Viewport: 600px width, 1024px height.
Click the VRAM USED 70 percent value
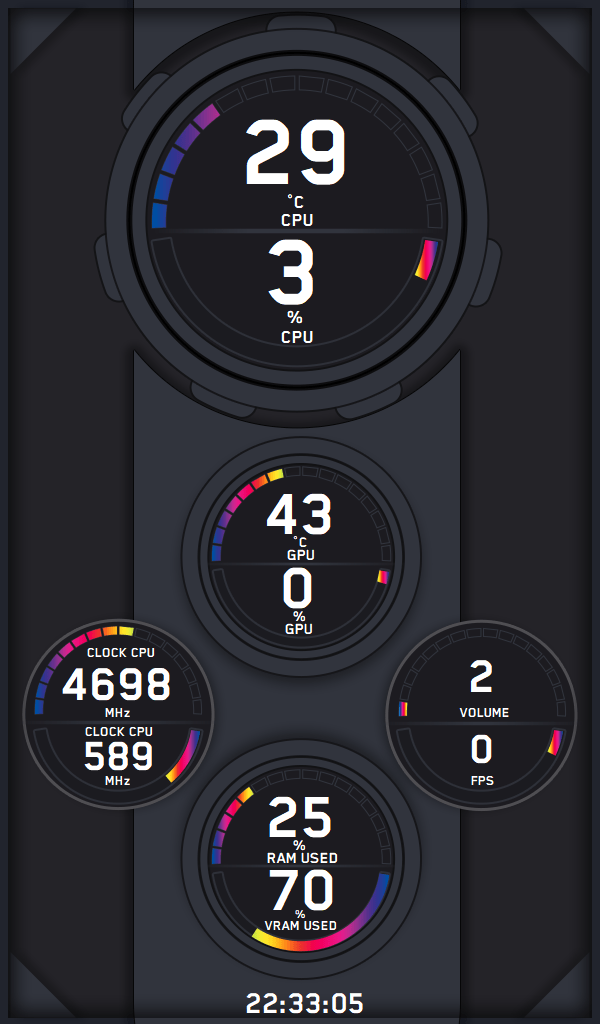302,891
